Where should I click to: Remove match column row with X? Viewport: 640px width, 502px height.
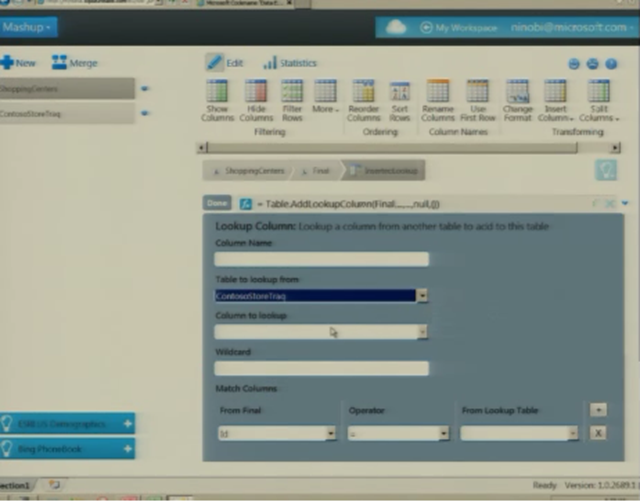[598, 433]
